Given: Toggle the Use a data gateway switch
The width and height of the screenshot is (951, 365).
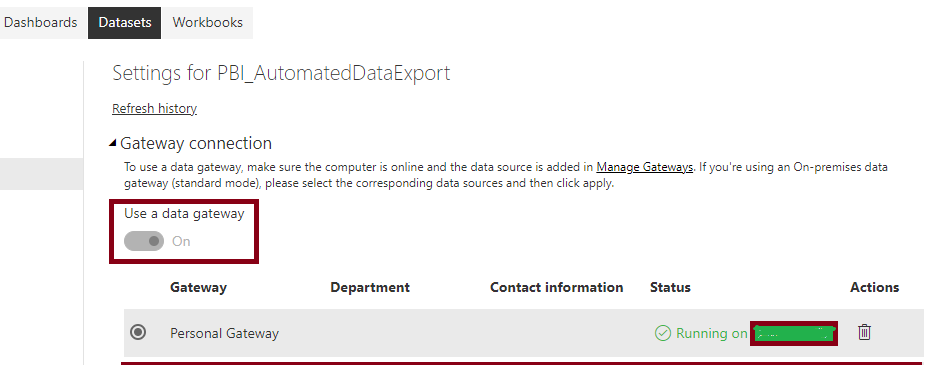Looking at the screenshot, I should pyautogui.click(x=144, y=241).
